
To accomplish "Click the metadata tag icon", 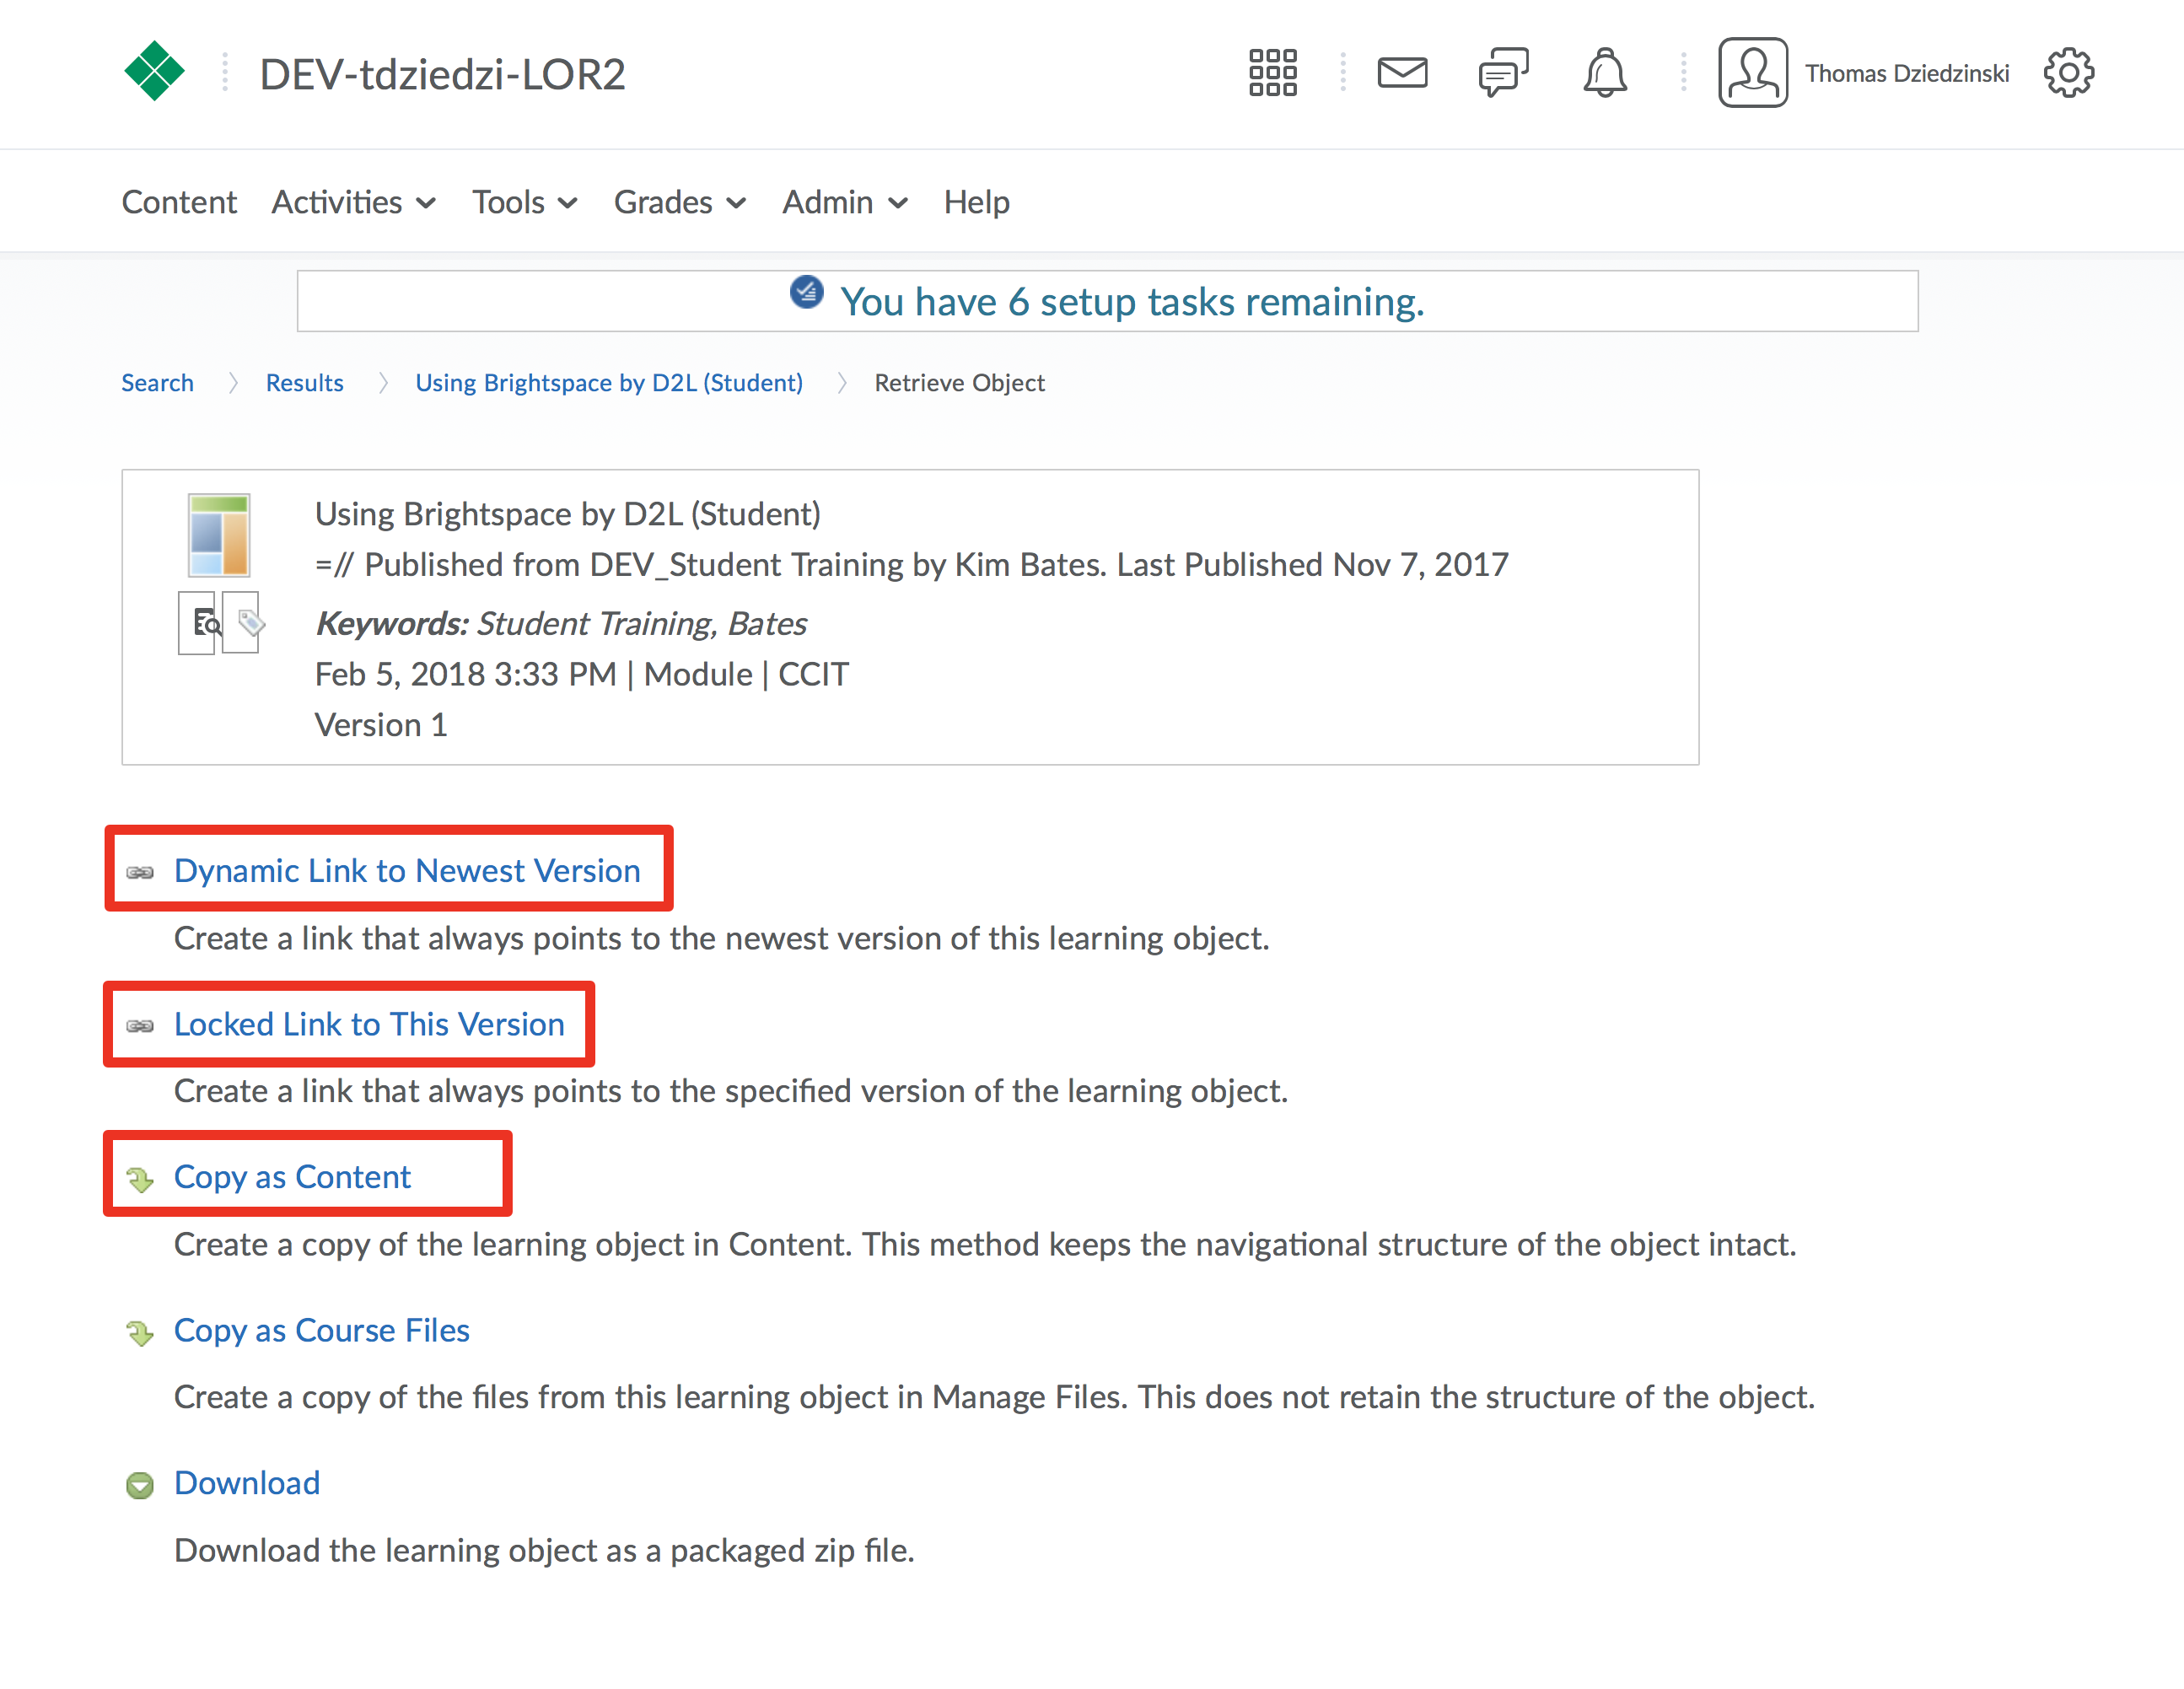I will tap(244, 623).
